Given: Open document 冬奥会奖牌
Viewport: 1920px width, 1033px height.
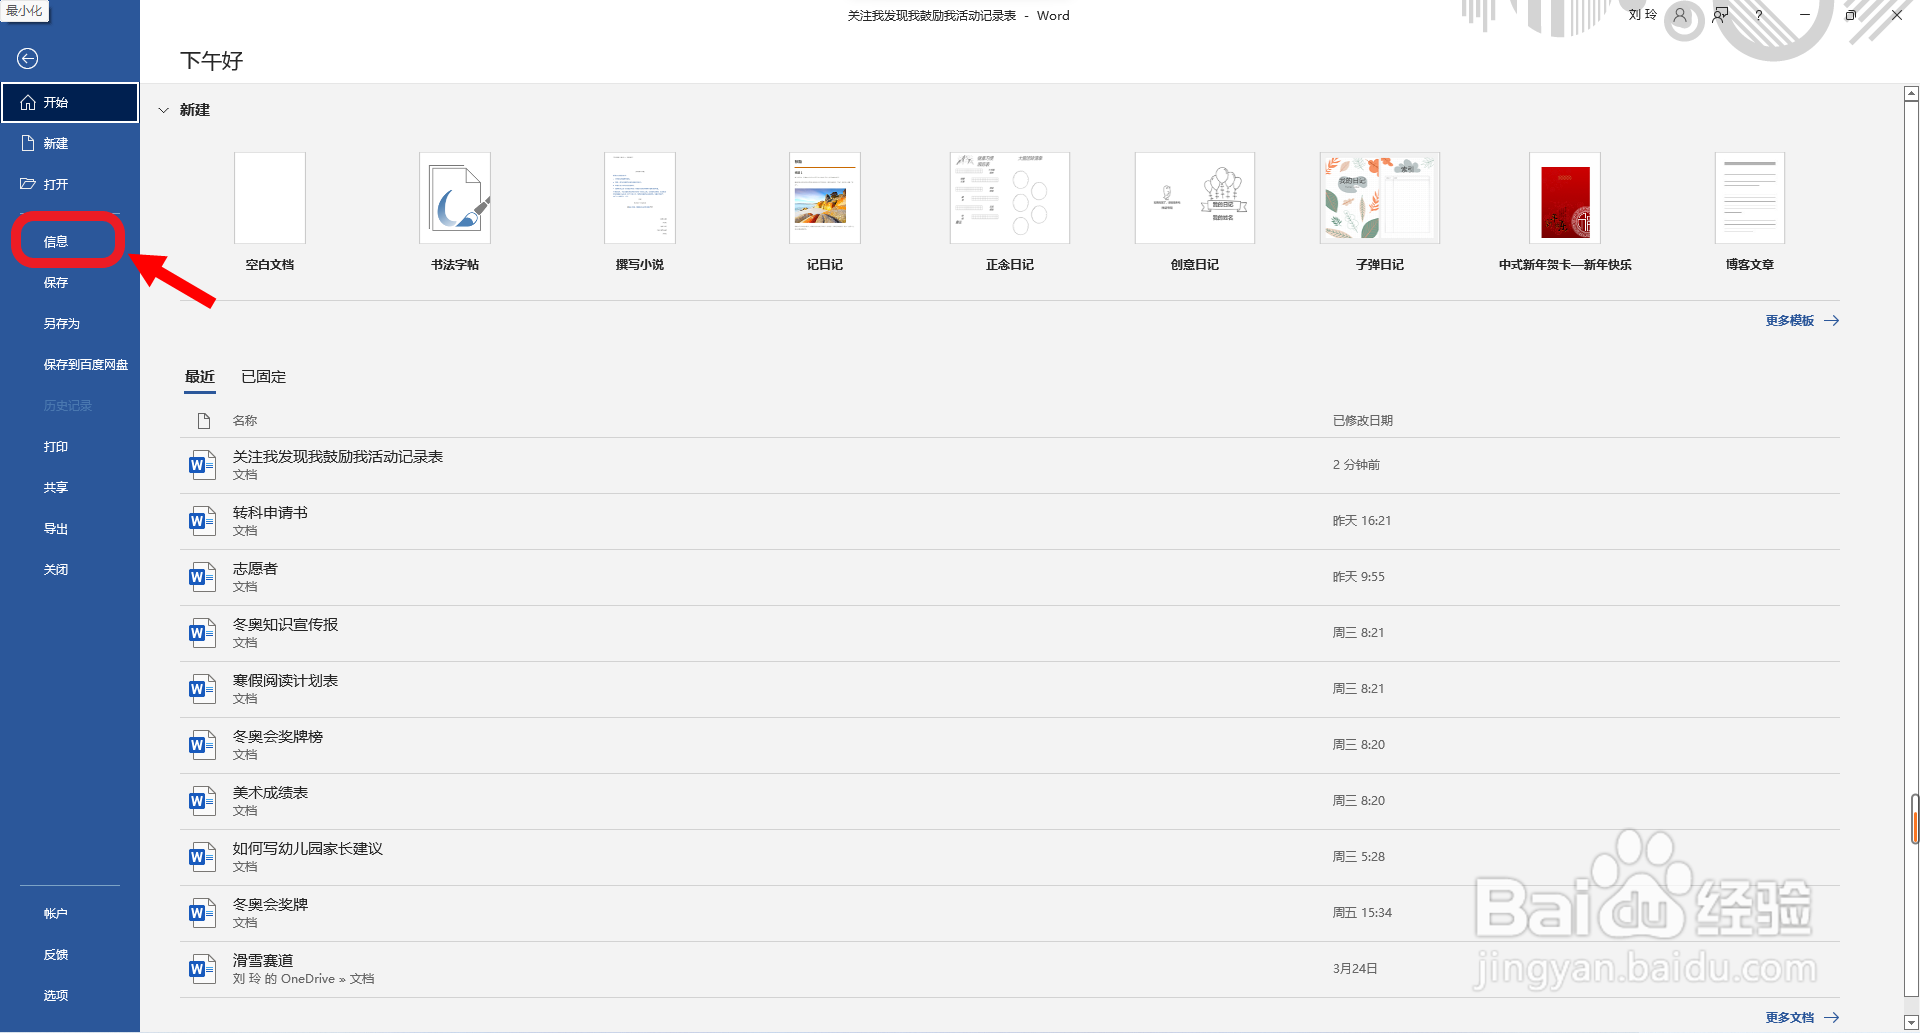Looking at the screenshot, I should coord(1010,913).
